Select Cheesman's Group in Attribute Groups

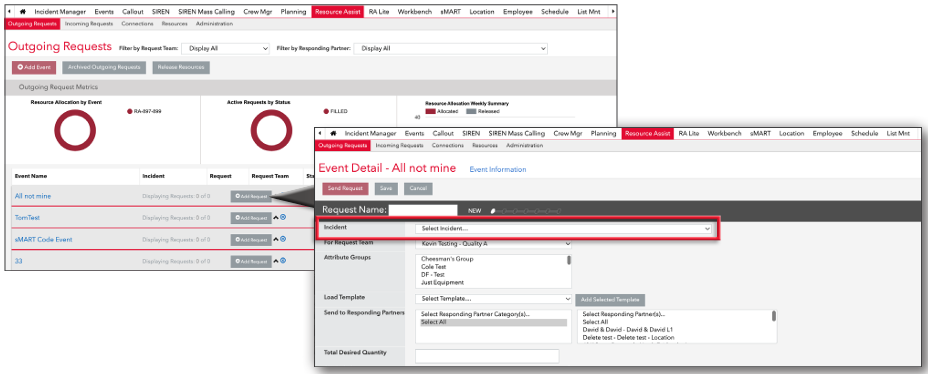[447, 259]
